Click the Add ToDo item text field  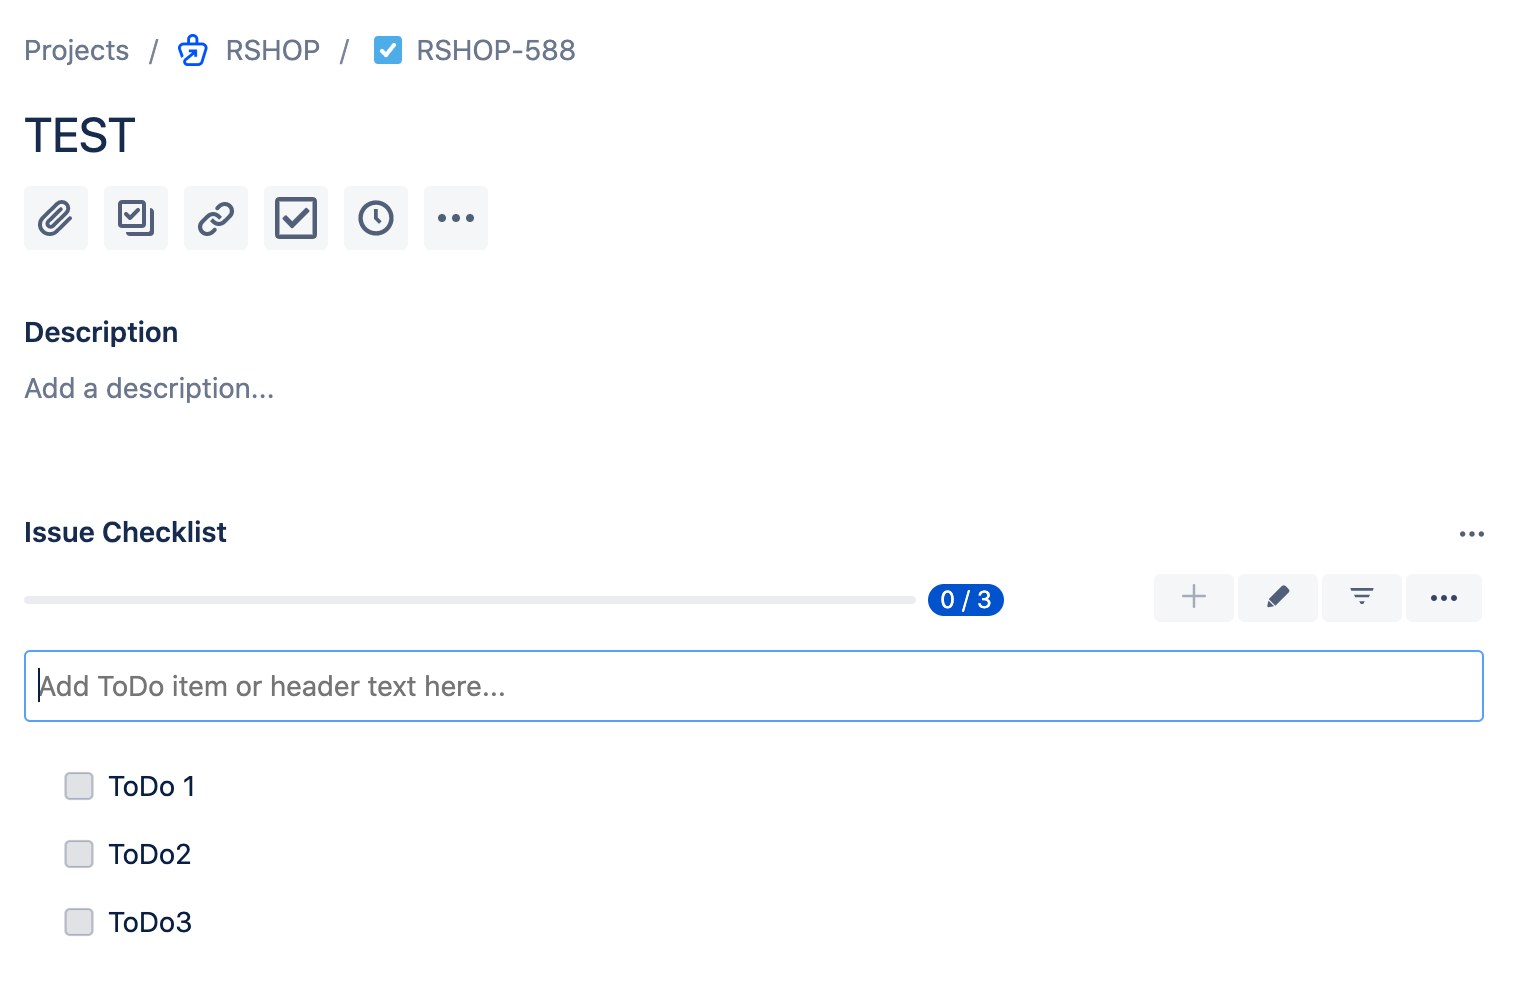(x=754, y=686)
